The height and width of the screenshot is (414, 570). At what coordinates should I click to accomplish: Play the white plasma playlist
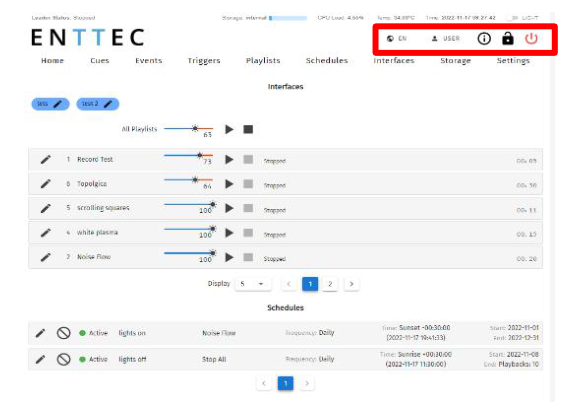click(x=229, y=233)
